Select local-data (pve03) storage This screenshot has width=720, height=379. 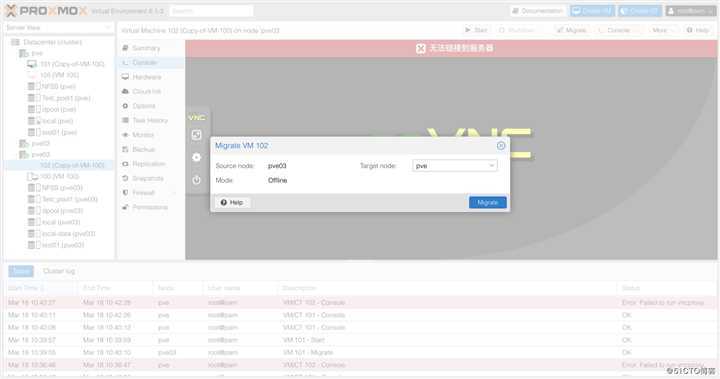68,233
